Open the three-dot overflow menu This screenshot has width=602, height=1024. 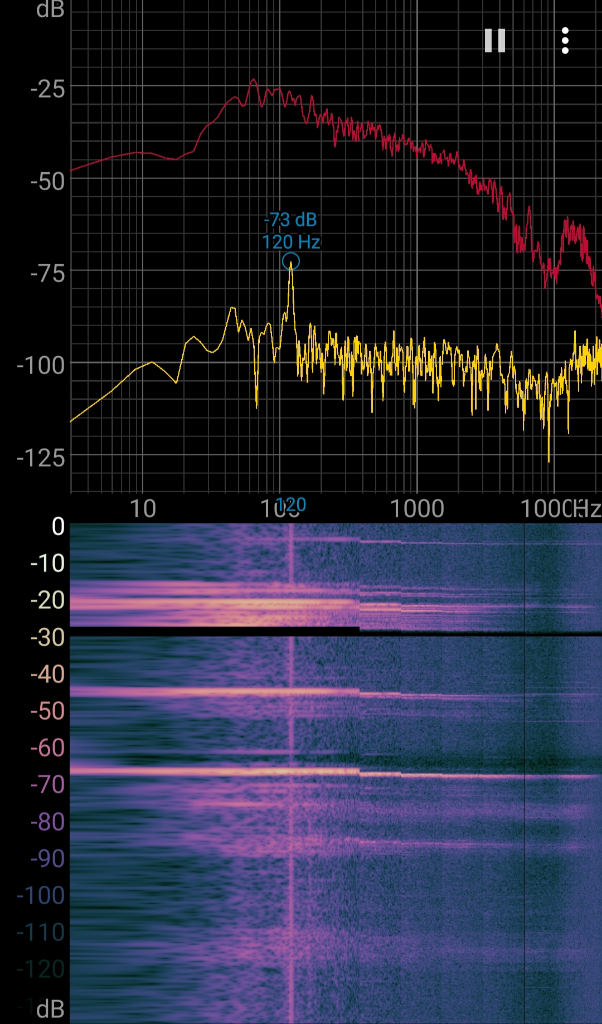pos(565,40)
